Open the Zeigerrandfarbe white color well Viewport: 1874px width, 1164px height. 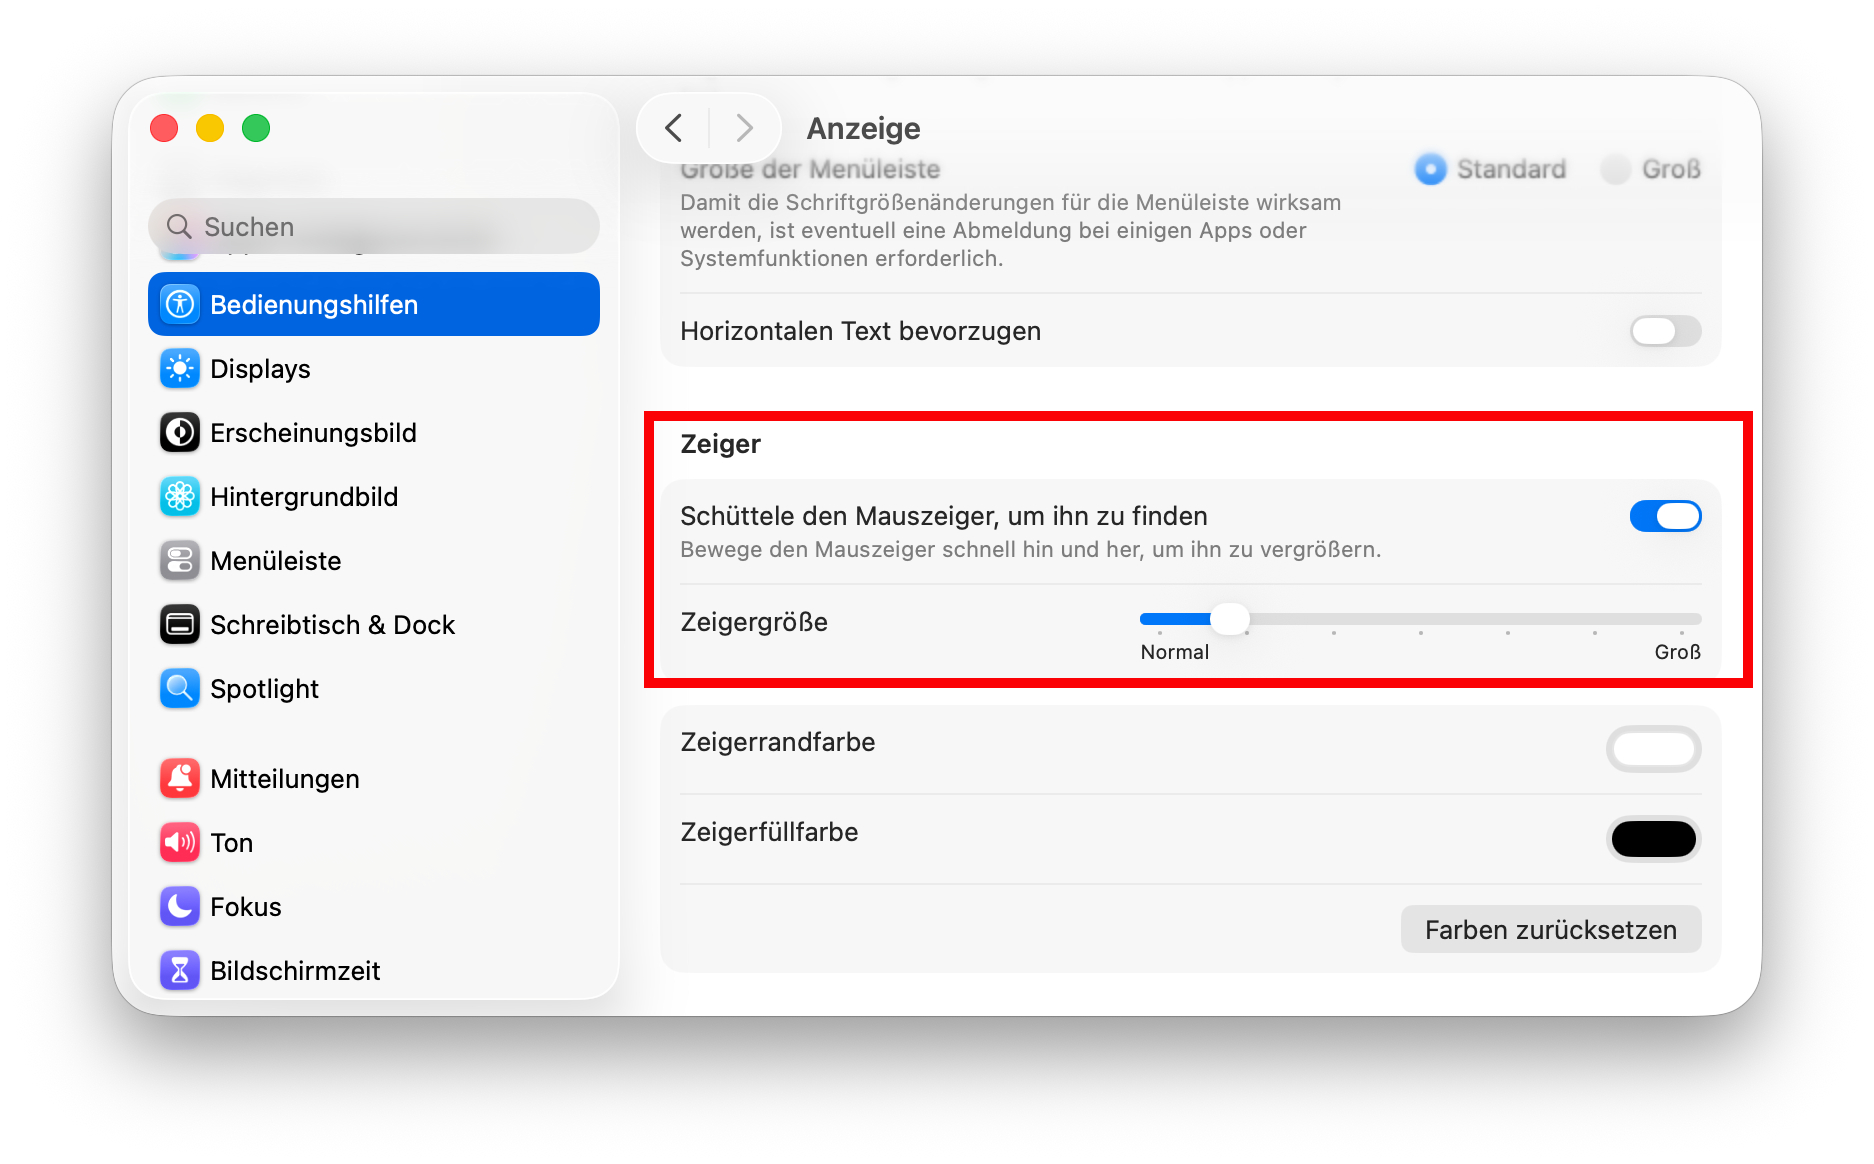(x=1654, y=749)
